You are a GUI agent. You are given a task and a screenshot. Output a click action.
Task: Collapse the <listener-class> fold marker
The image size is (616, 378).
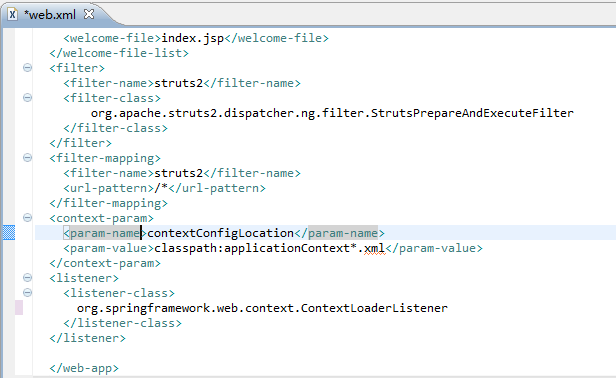tap(27, 292)
